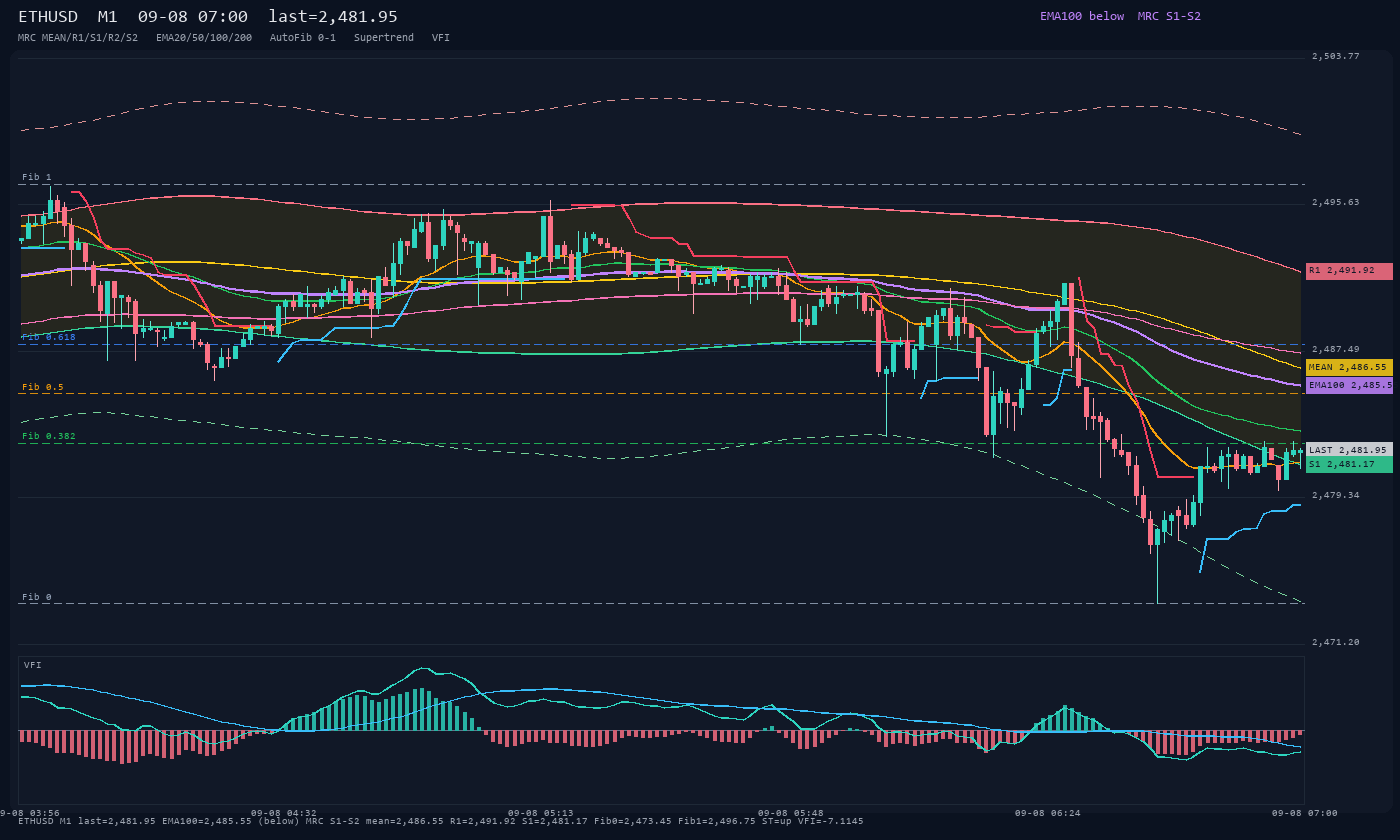
Task: Click the 'Fib 0.382' level label
Action: [x=49, y=436]
